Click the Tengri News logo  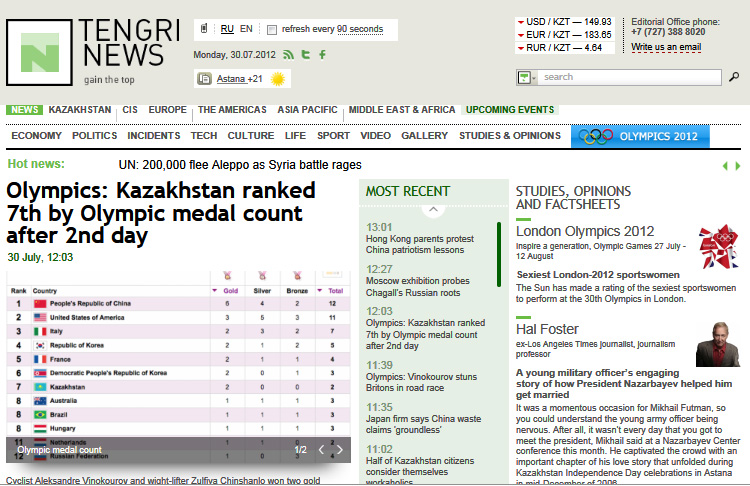(40, 52)
